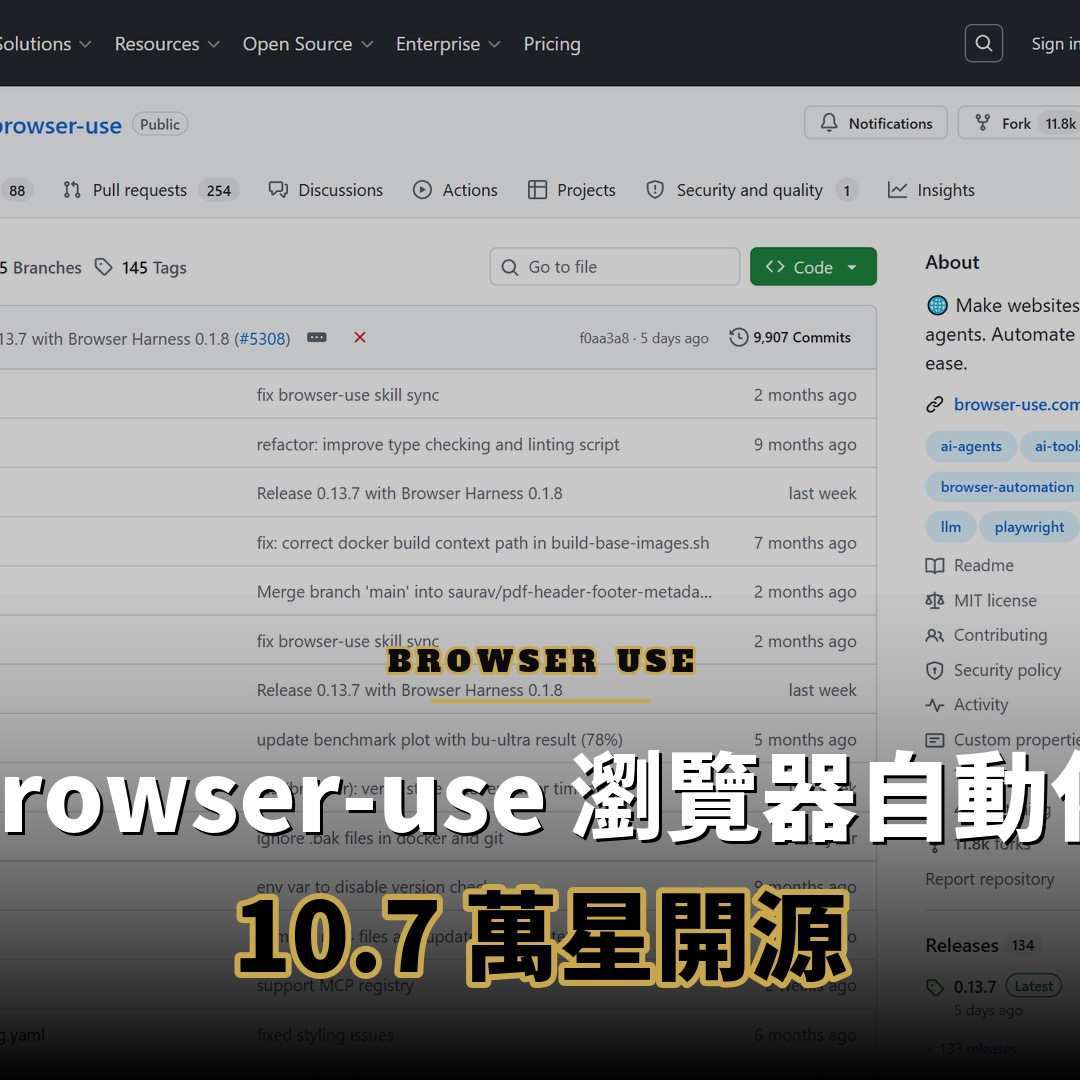Click the tag icon beside 145 Tags
The image size is (1080, 1080).
[x=103, y=267]
